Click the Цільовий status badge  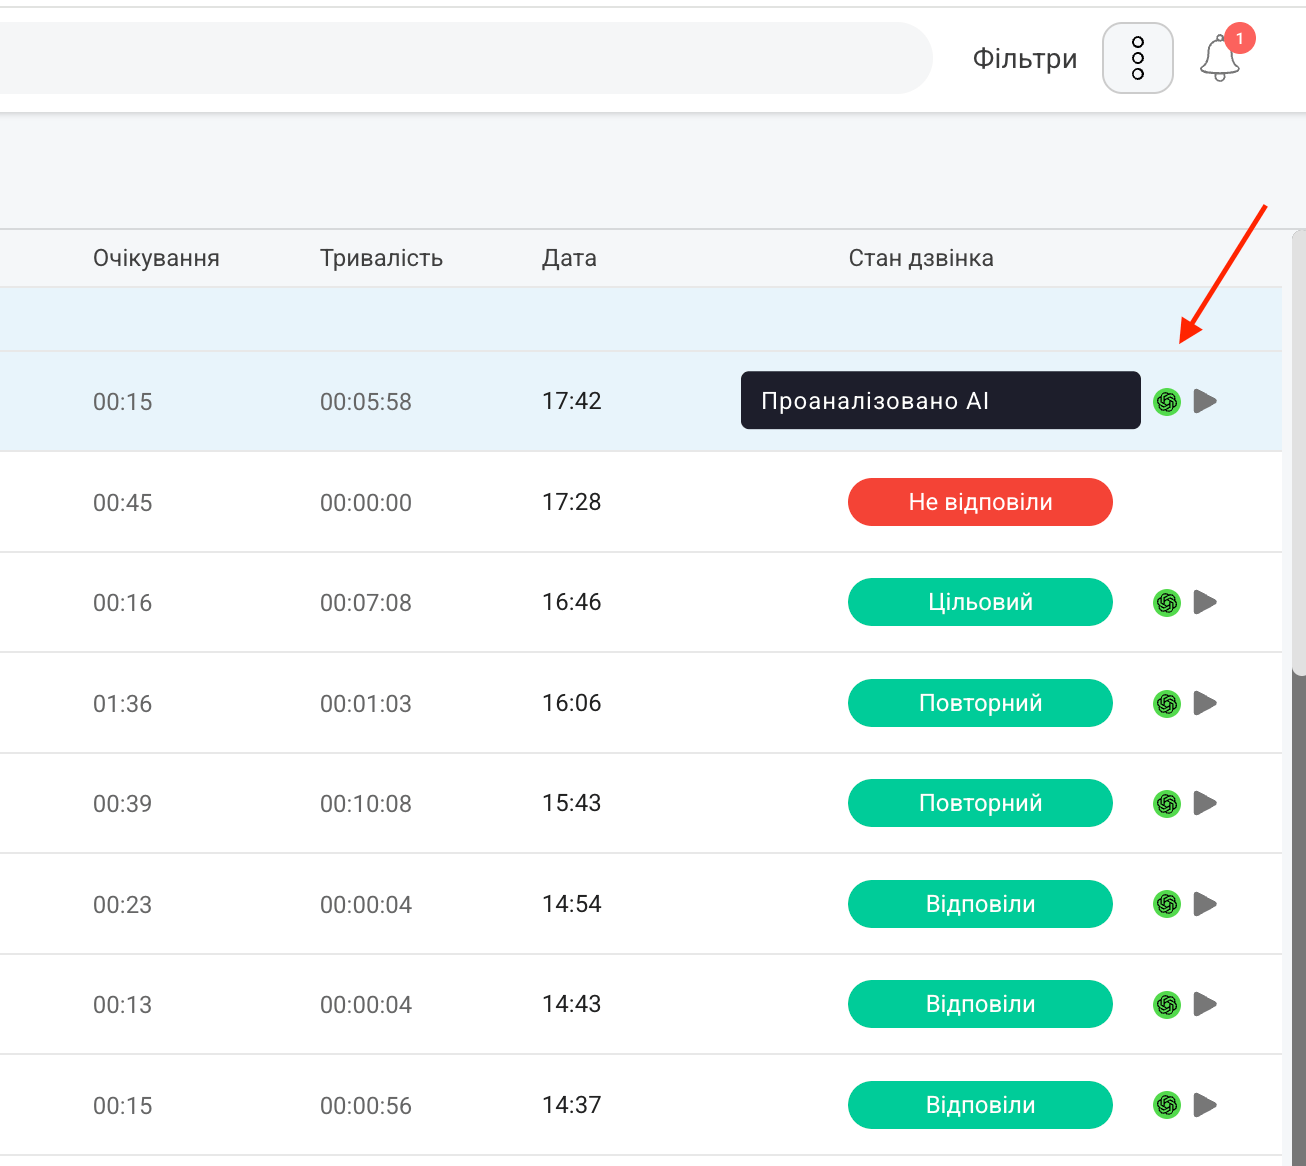pos(980,602)
